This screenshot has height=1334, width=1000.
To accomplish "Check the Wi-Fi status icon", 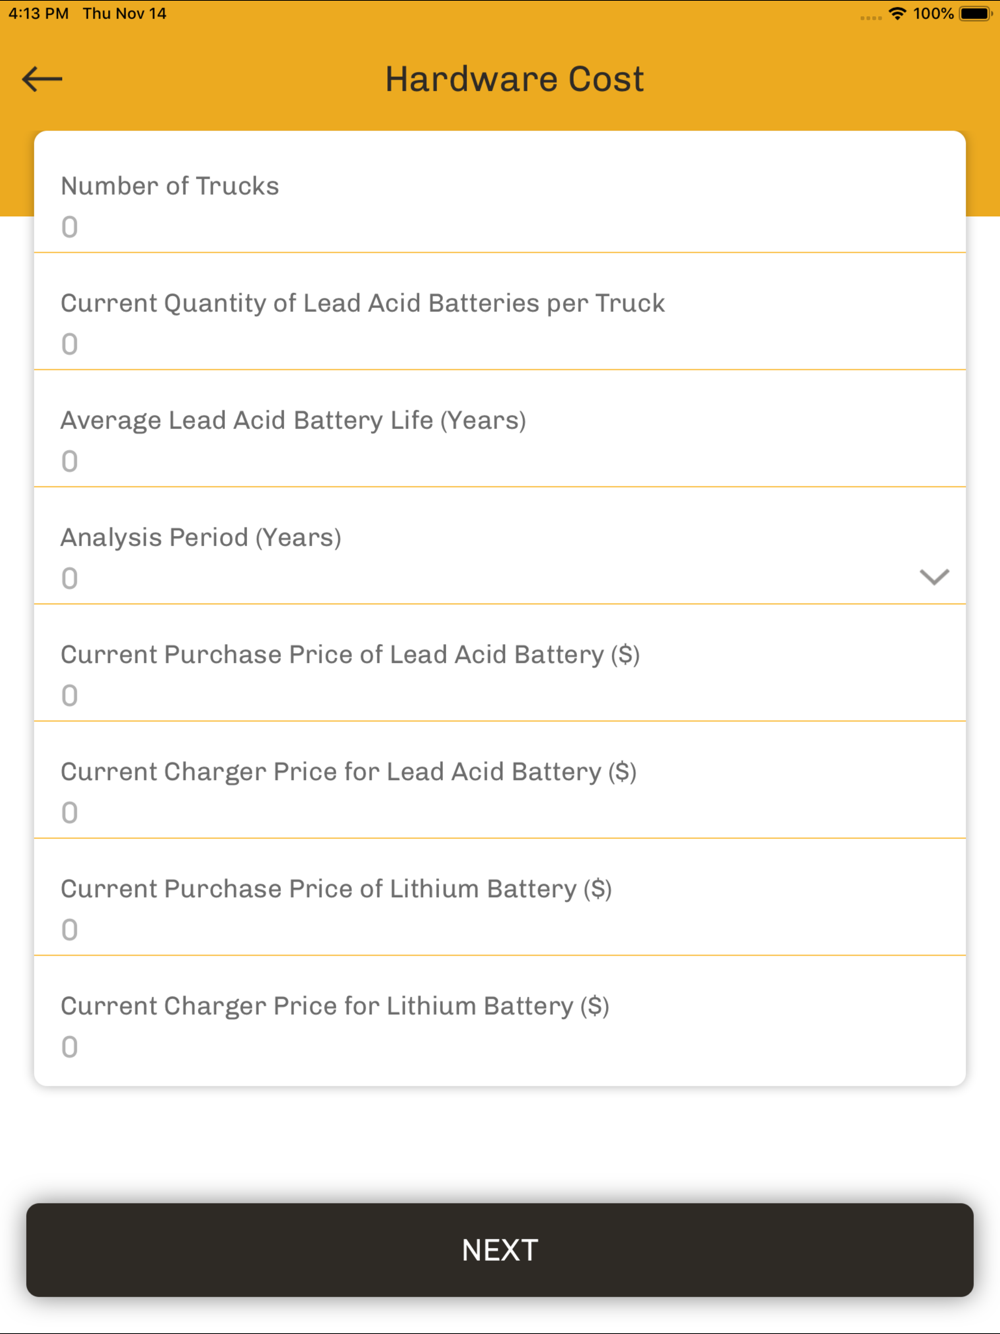I will (897, 14).
